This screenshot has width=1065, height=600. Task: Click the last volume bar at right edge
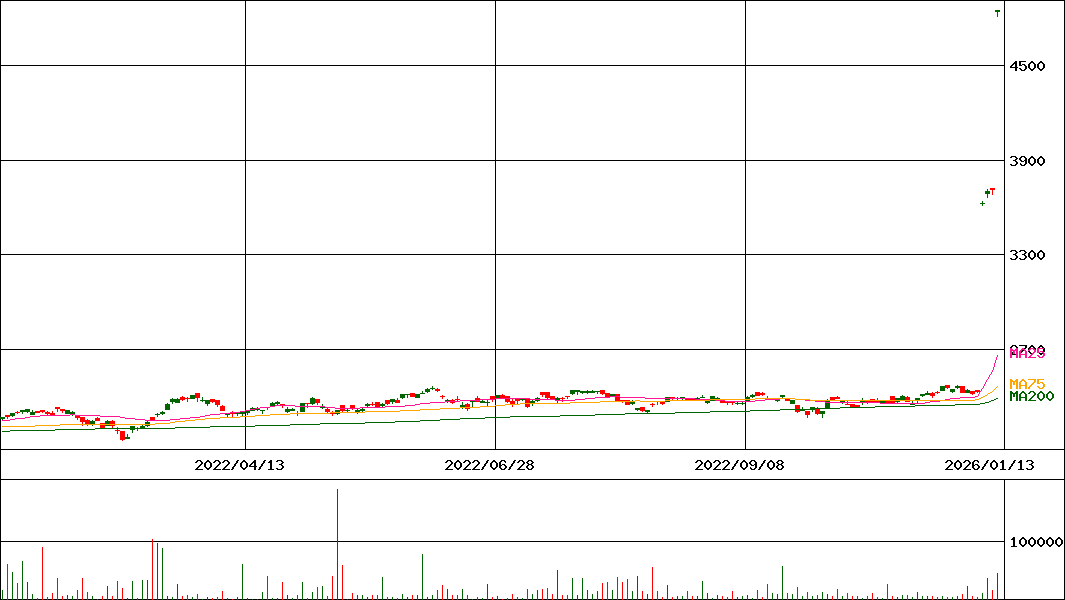click(997, 585)
